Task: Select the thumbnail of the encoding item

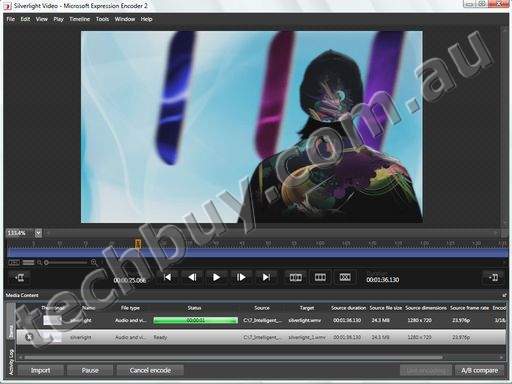Action: click(x=52, y=320)
